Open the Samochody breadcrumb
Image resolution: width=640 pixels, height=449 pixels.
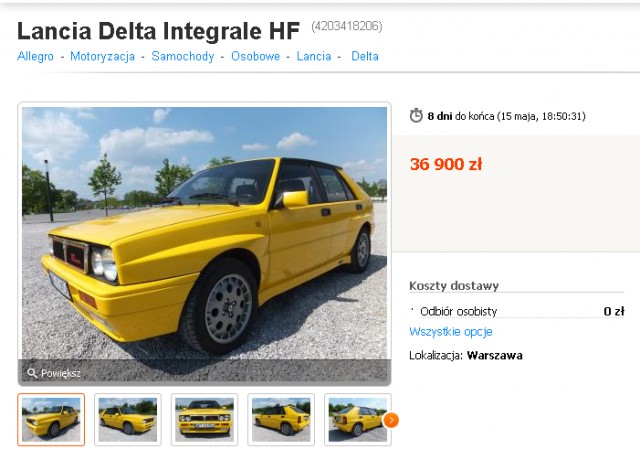tap(183, 56)
